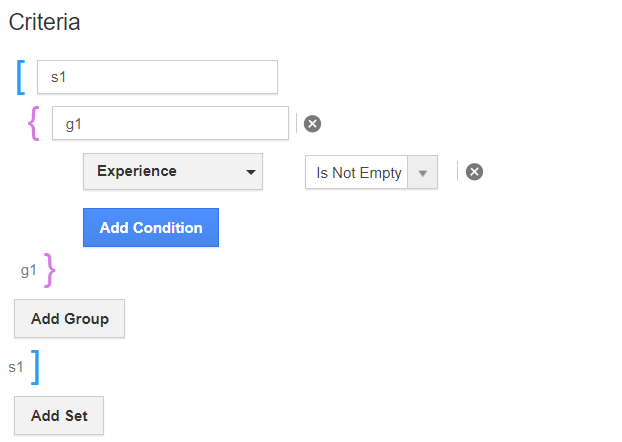
Task: Click the pink opening brace of the group
Action: pyautogui.click(x=36, y=124)
